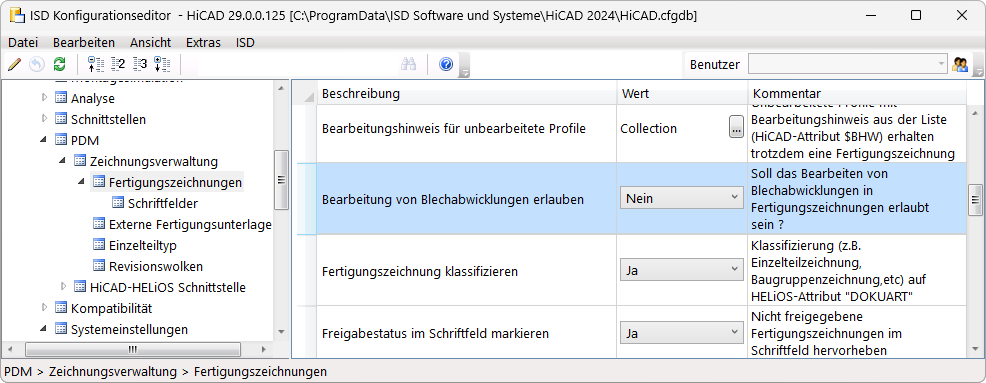Click the Beschreibung column header
986x383 pixels.
tap(466, 94)
